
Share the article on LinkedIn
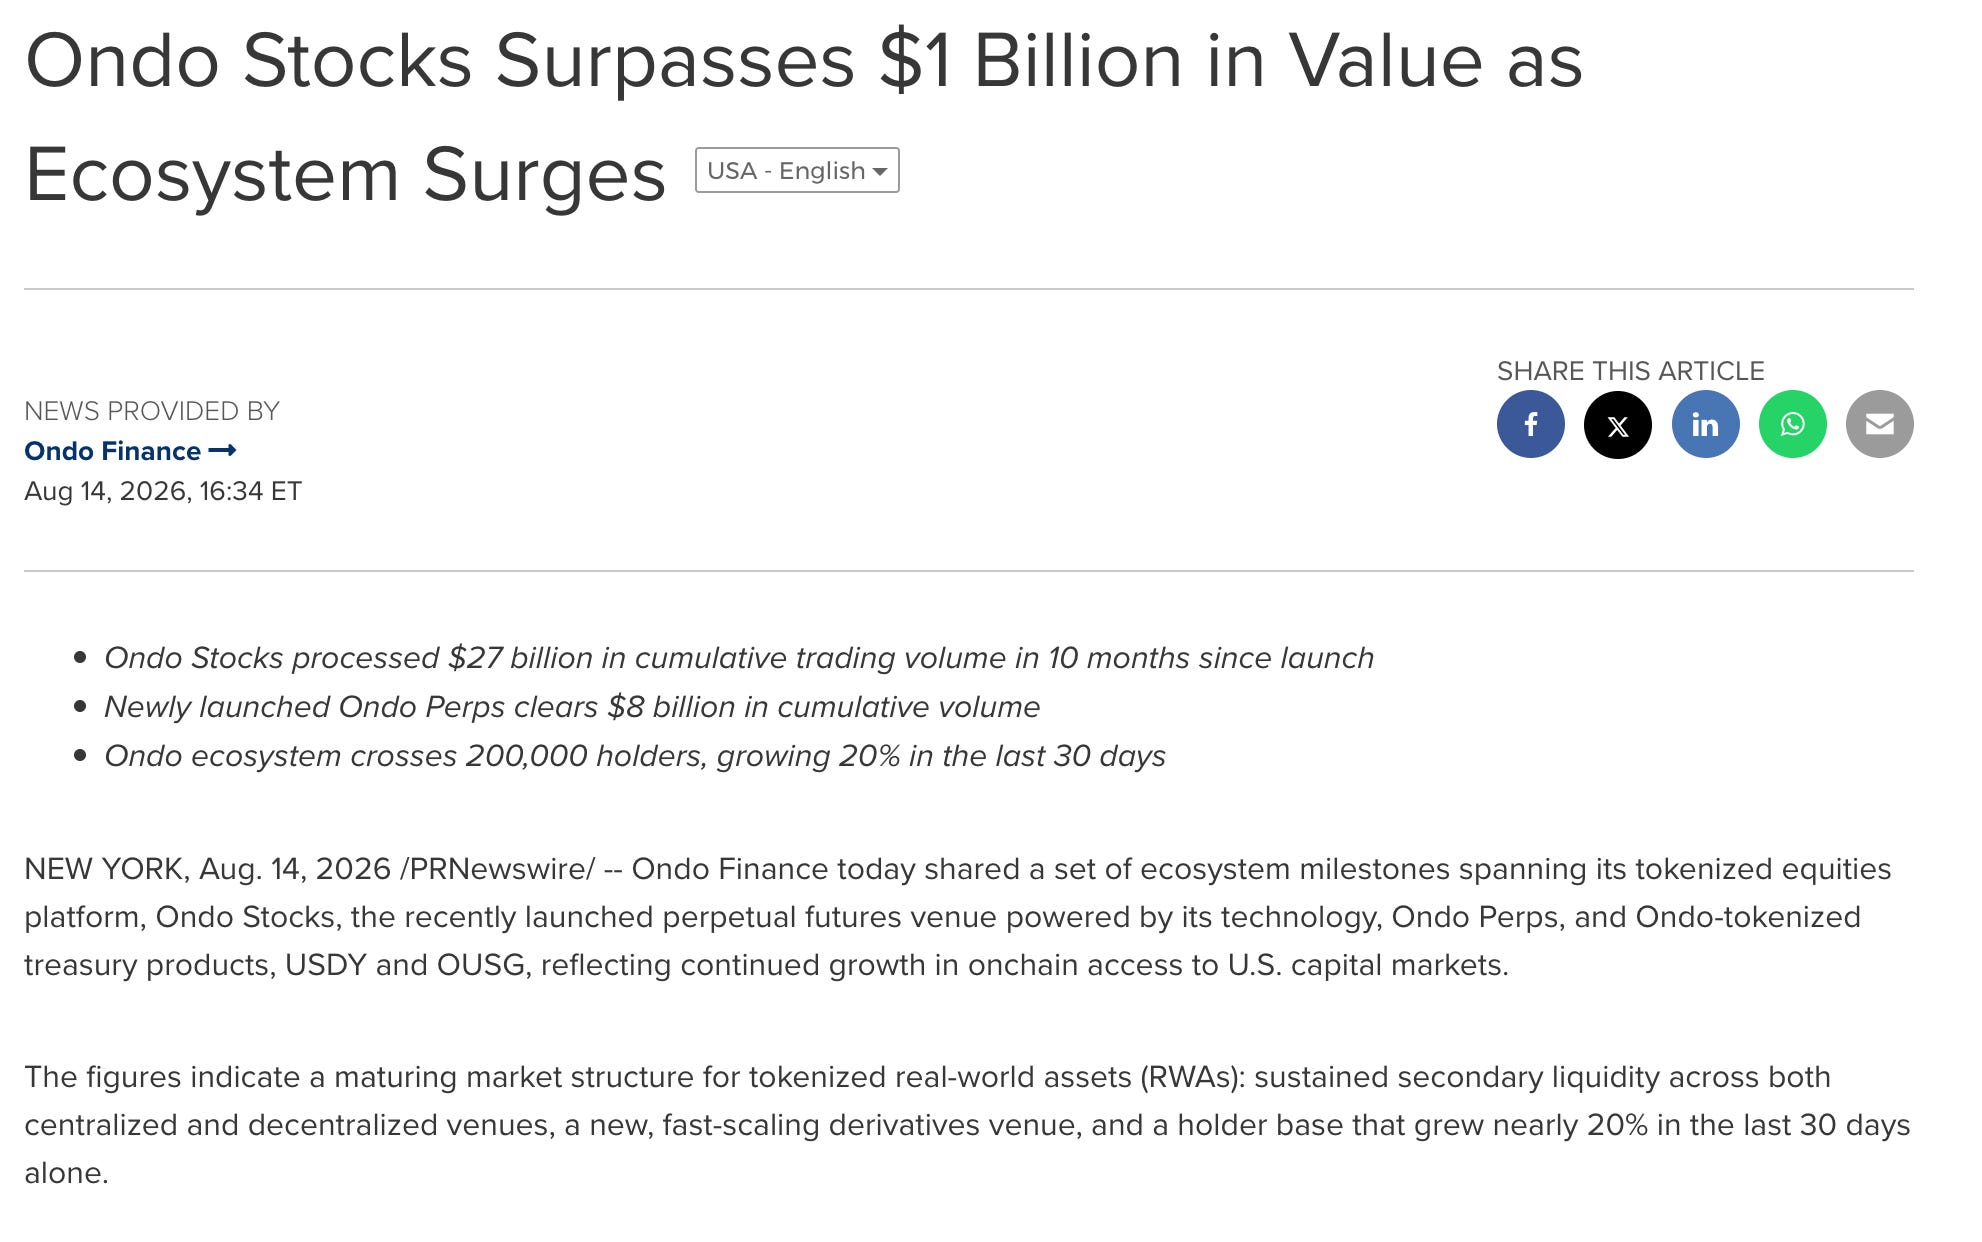pyautogui.click(x=1705, y=424)
